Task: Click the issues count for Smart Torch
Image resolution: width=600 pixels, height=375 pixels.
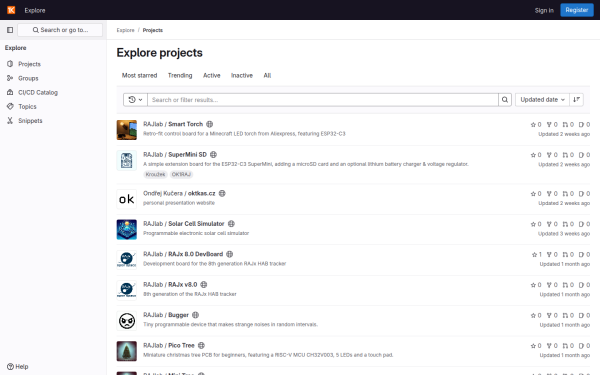Action: click(x=584, y=124)
